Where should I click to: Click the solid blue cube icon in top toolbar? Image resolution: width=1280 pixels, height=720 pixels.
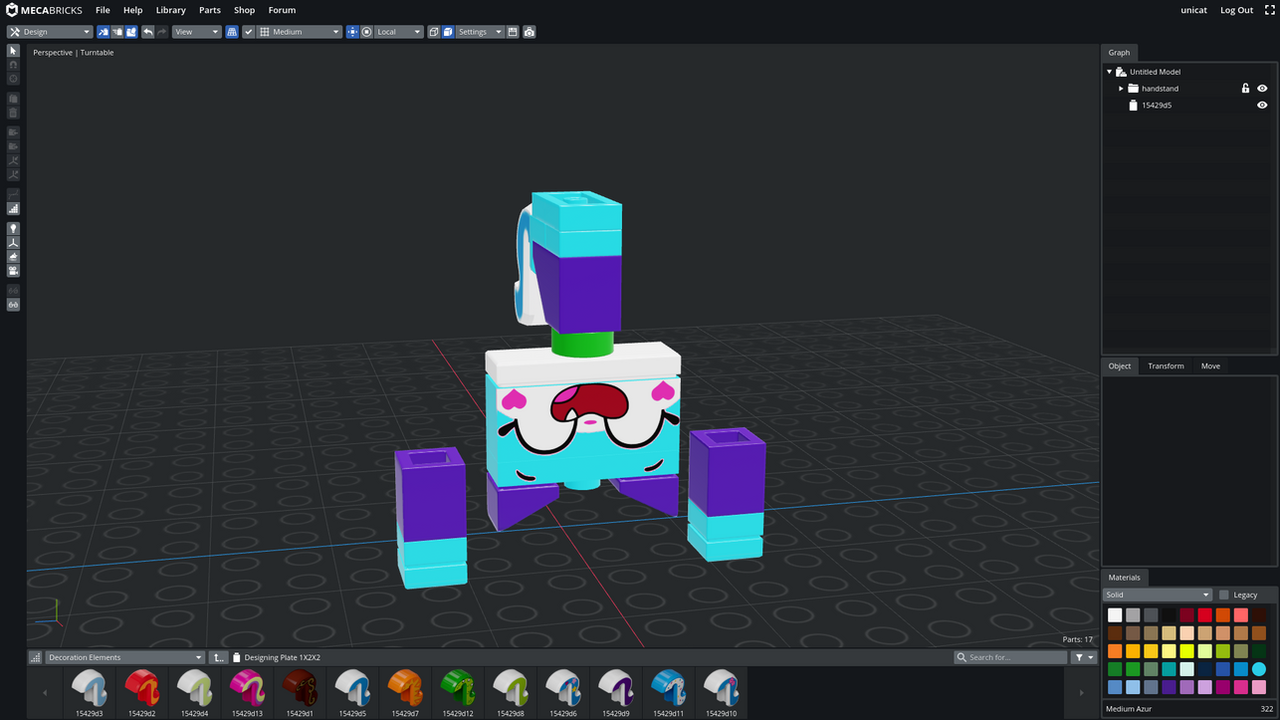click(x=448, y=32)
